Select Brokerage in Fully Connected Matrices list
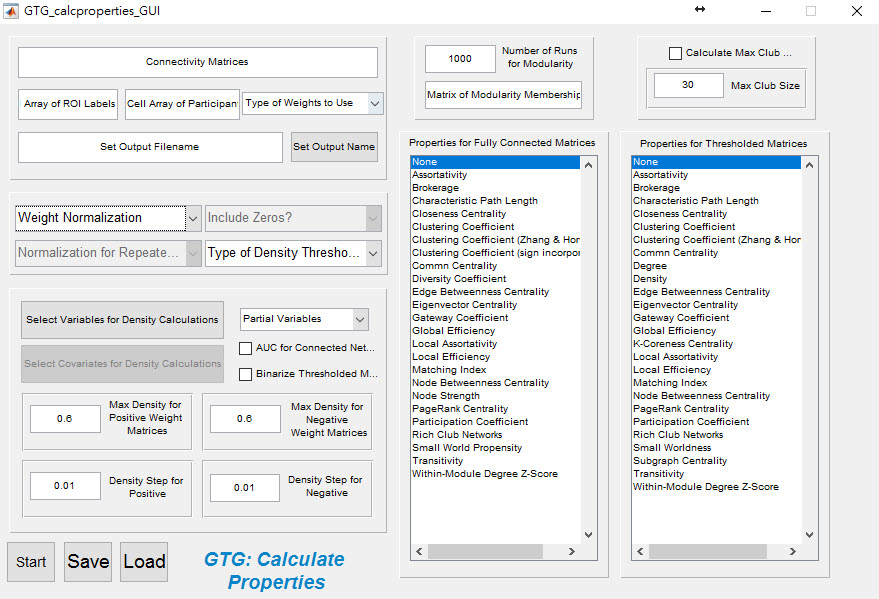The width and height of the screenshot is (879, 599). (435, 188)
